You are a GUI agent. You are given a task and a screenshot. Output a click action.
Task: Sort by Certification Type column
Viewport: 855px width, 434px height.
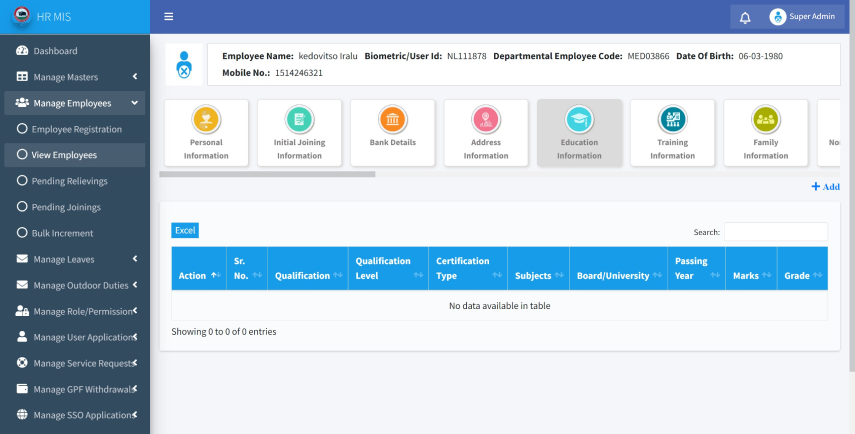468,268
